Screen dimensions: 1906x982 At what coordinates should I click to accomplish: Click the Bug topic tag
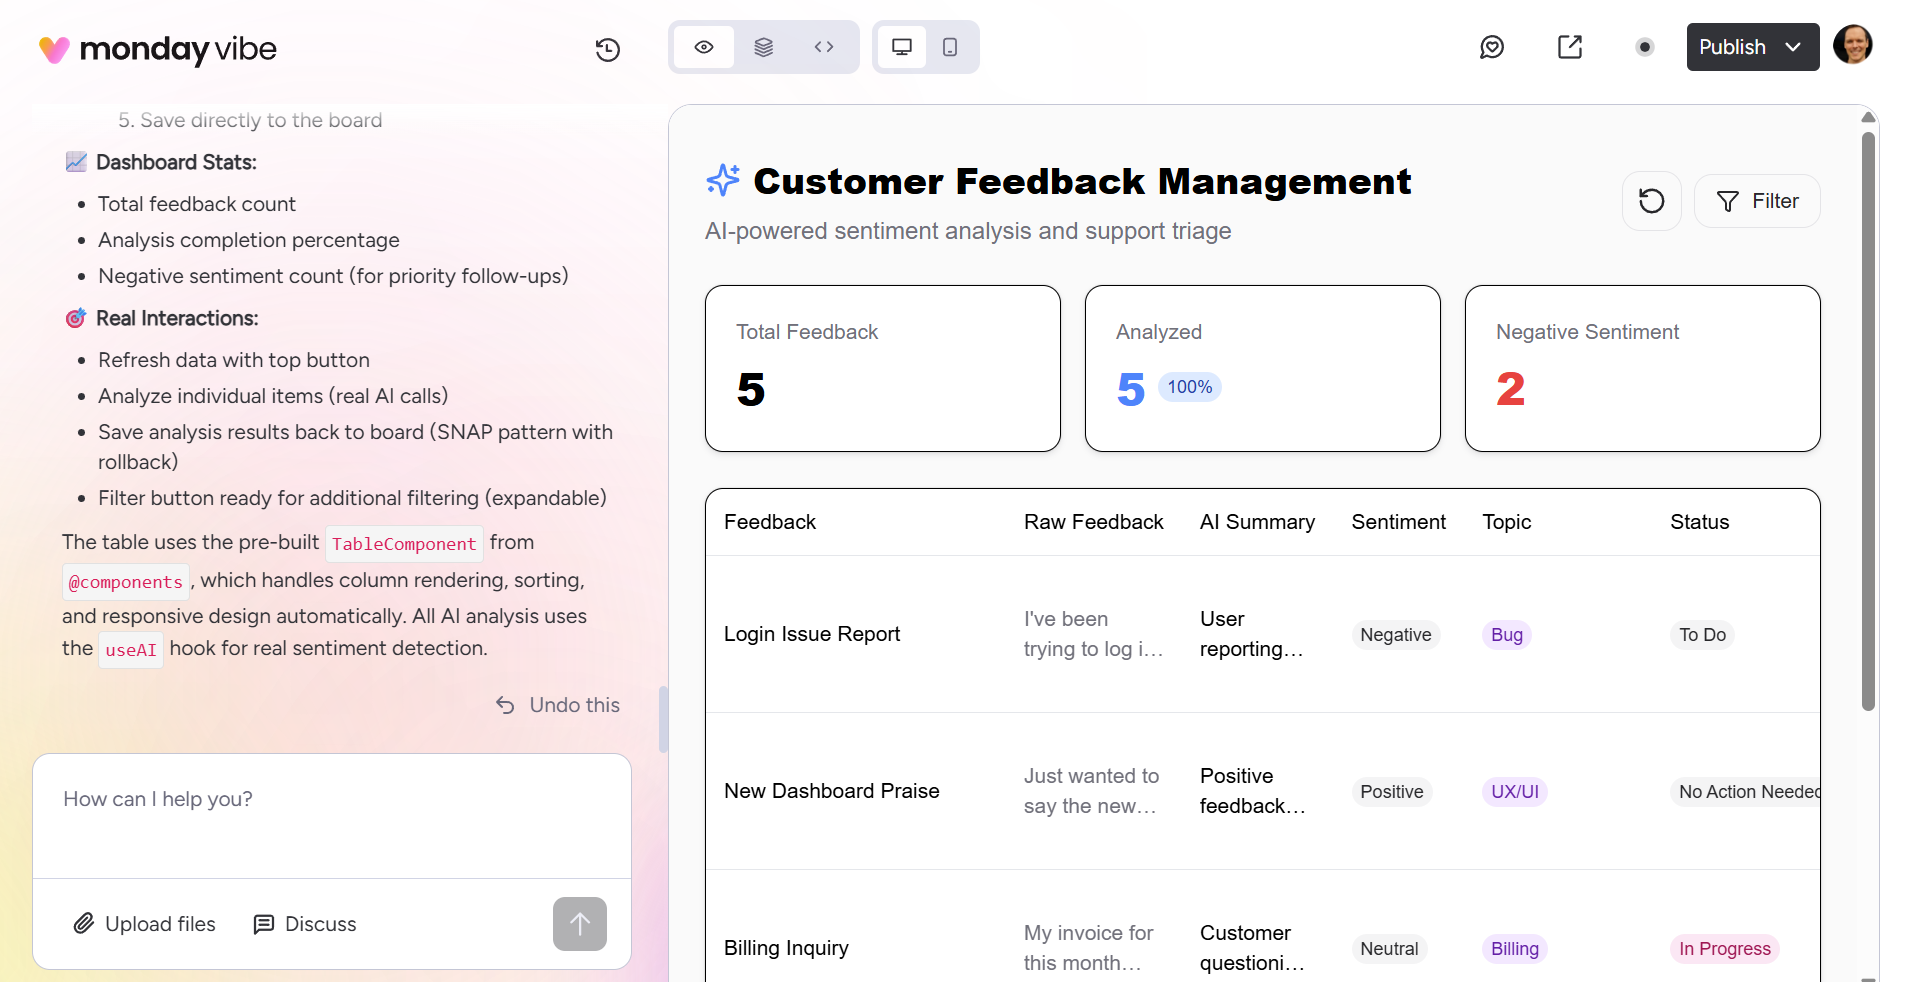pos(1507,635)
